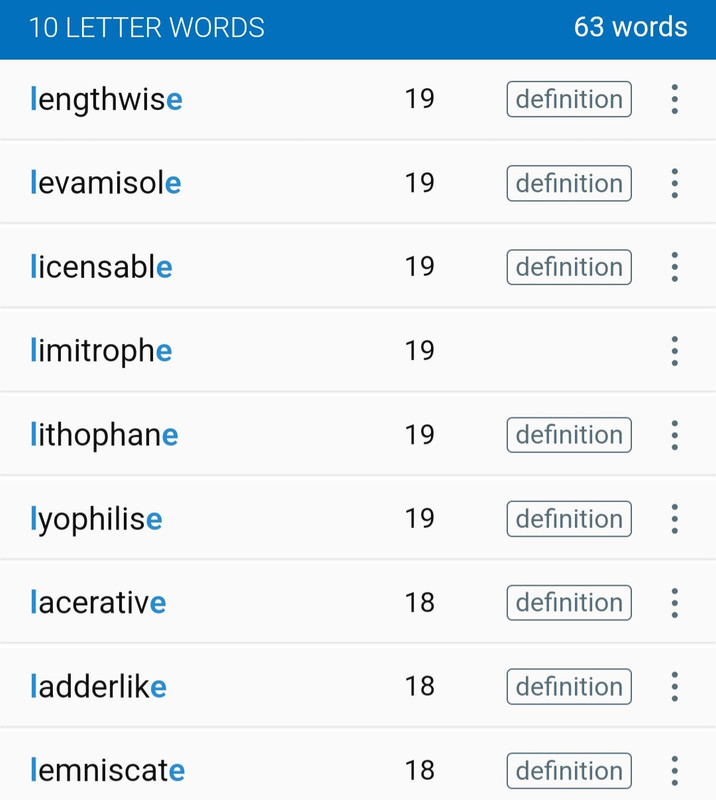The width and height of the screenshot is (716, 800).
Task: Click definition button next to lyophilise
Action: (x=569, y=519)
